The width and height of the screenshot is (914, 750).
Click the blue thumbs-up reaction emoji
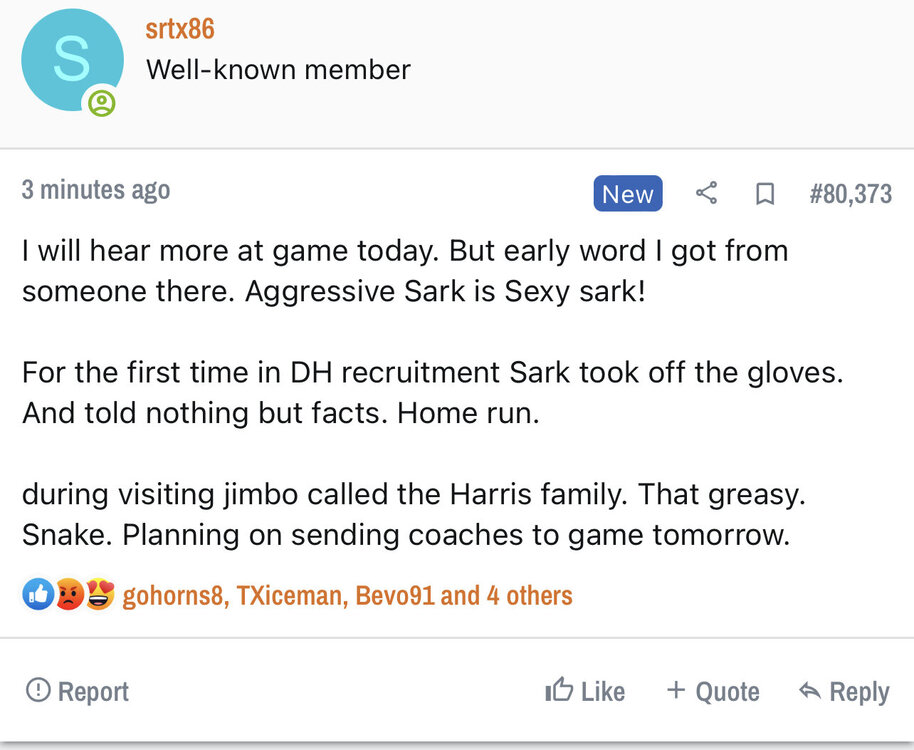point(37,596)
